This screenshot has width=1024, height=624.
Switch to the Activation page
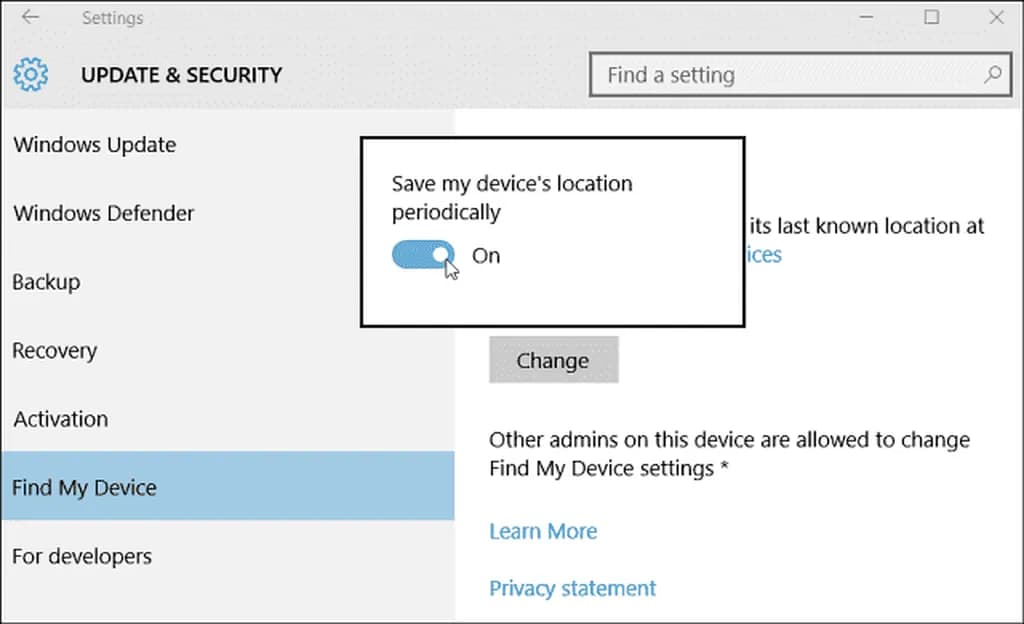pos(61,419)
